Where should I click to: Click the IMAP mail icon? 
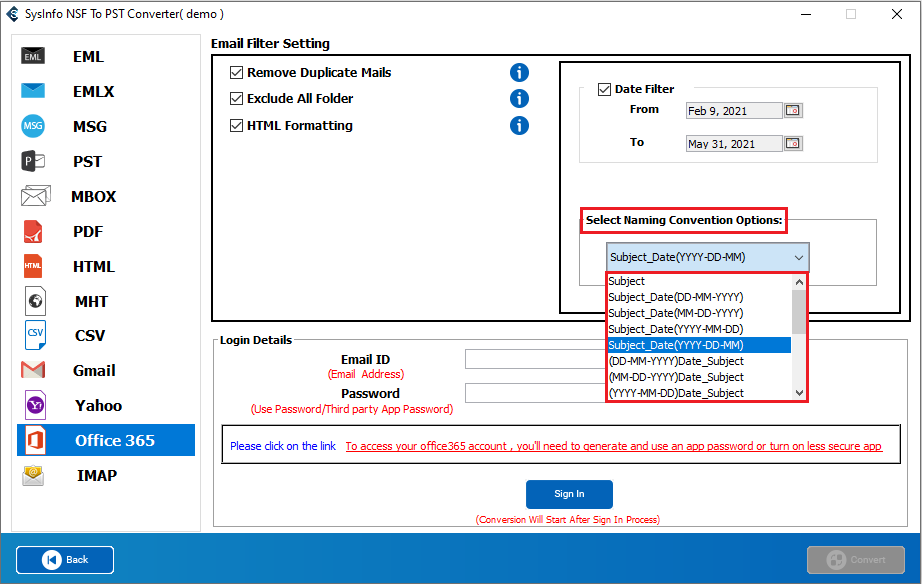(x=33, y=475)
